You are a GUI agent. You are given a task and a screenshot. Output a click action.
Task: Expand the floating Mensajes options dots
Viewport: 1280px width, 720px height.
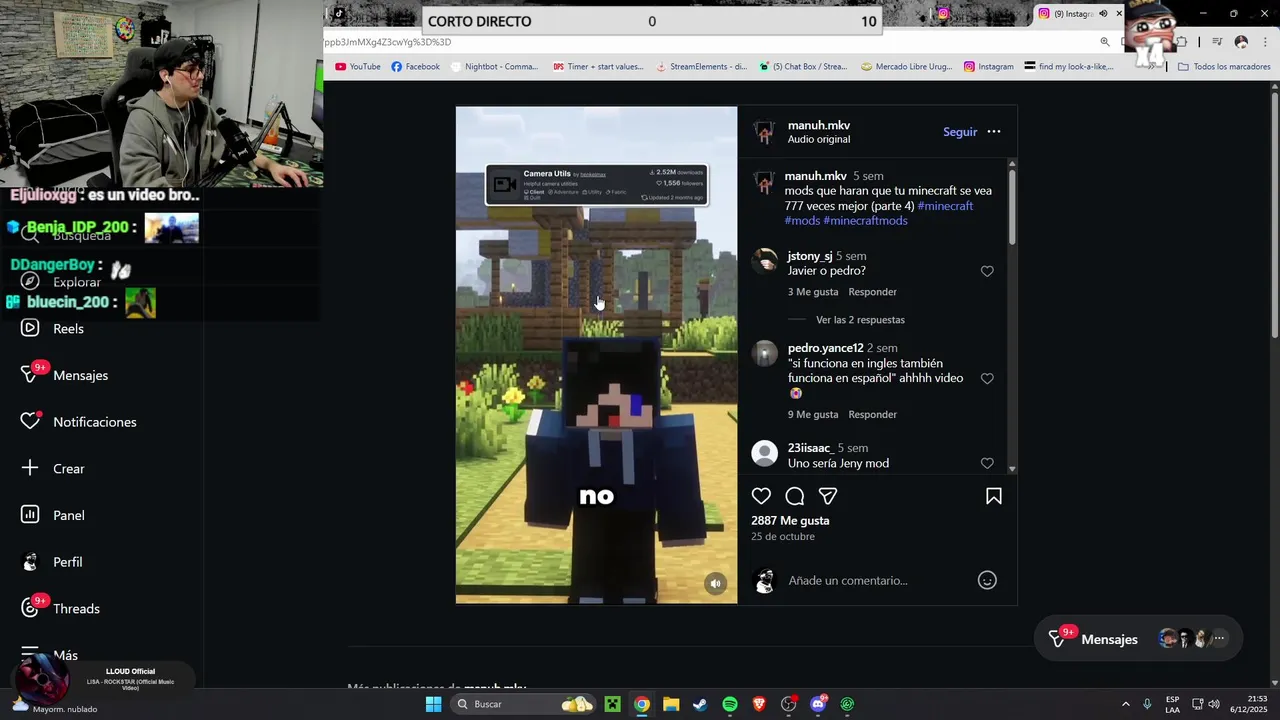point(1219,638)
